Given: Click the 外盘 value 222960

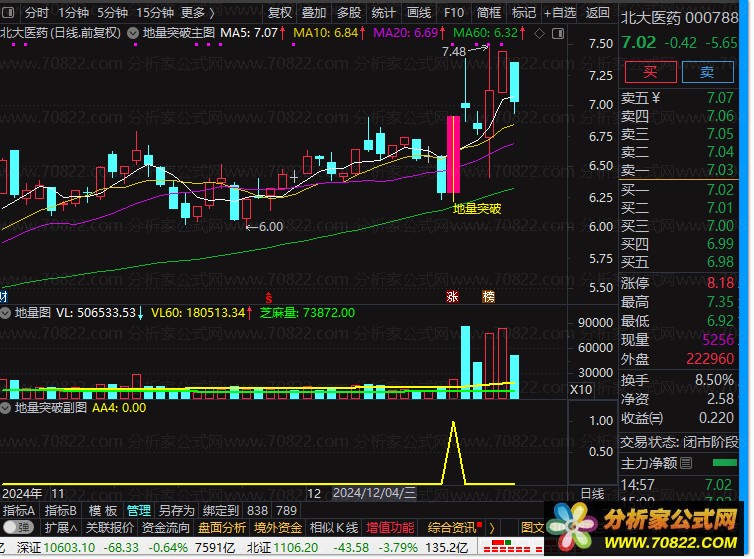Looking at the screenshot, I should 710,359.
